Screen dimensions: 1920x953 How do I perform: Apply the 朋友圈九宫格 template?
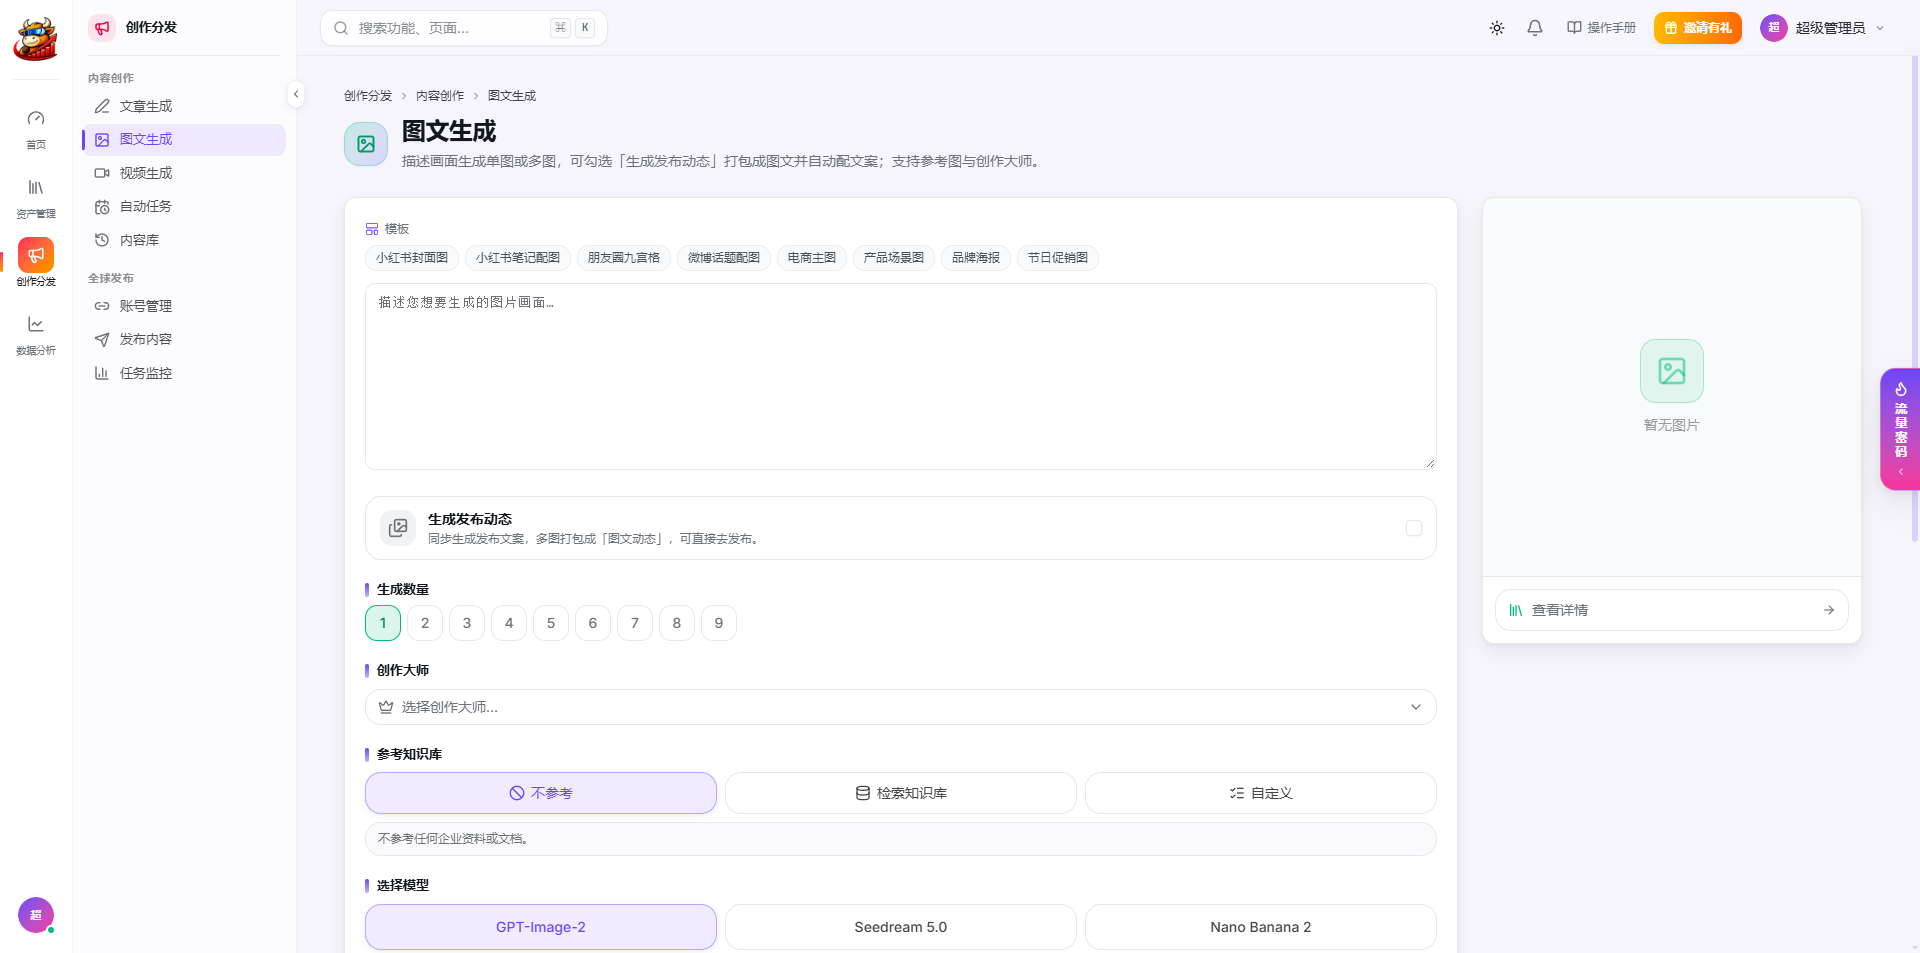tap(624, 258)
